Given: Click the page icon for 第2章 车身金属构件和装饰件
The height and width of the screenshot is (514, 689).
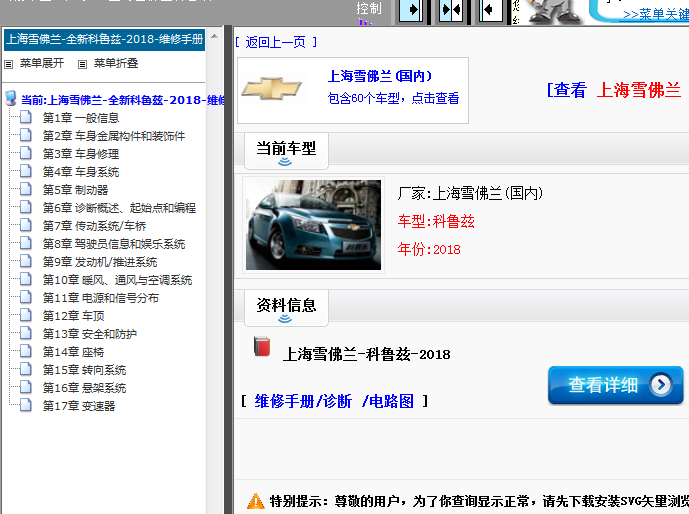Looking at the screenshot, I should tap(26, 135).
